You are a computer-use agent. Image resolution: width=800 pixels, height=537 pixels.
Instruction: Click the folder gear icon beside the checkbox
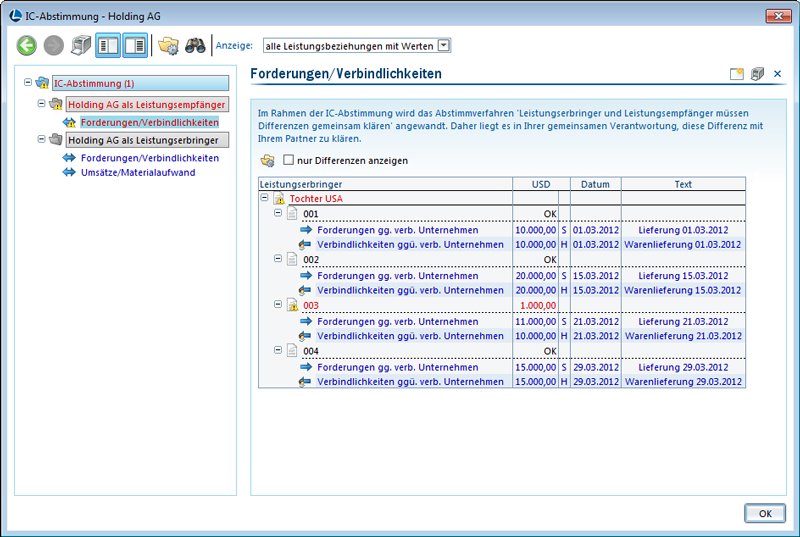267,160
